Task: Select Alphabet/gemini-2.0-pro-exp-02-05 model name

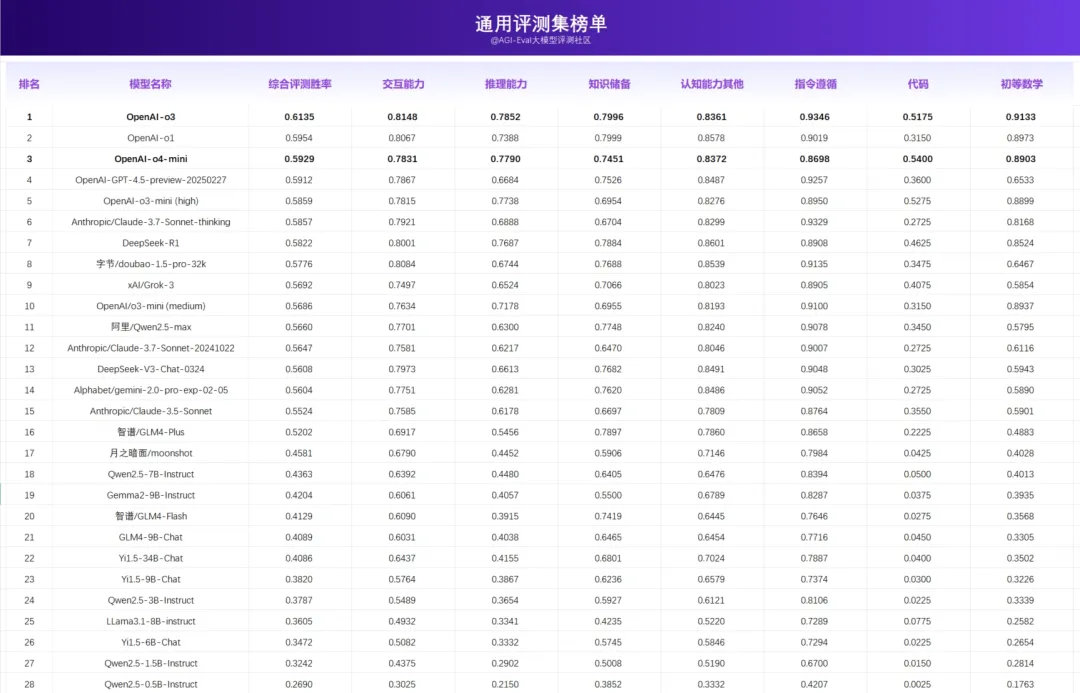Action: pos(151,390)
